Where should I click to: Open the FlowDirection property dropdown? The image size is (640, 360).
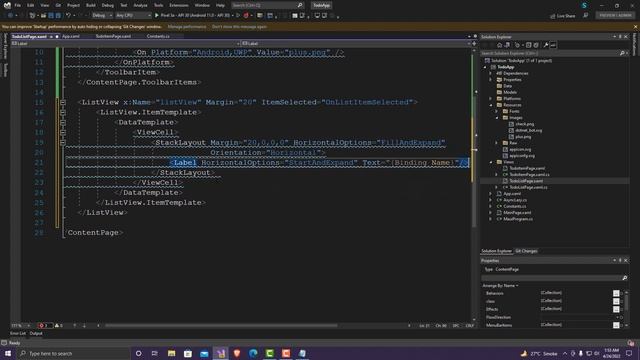coord(618,317)
